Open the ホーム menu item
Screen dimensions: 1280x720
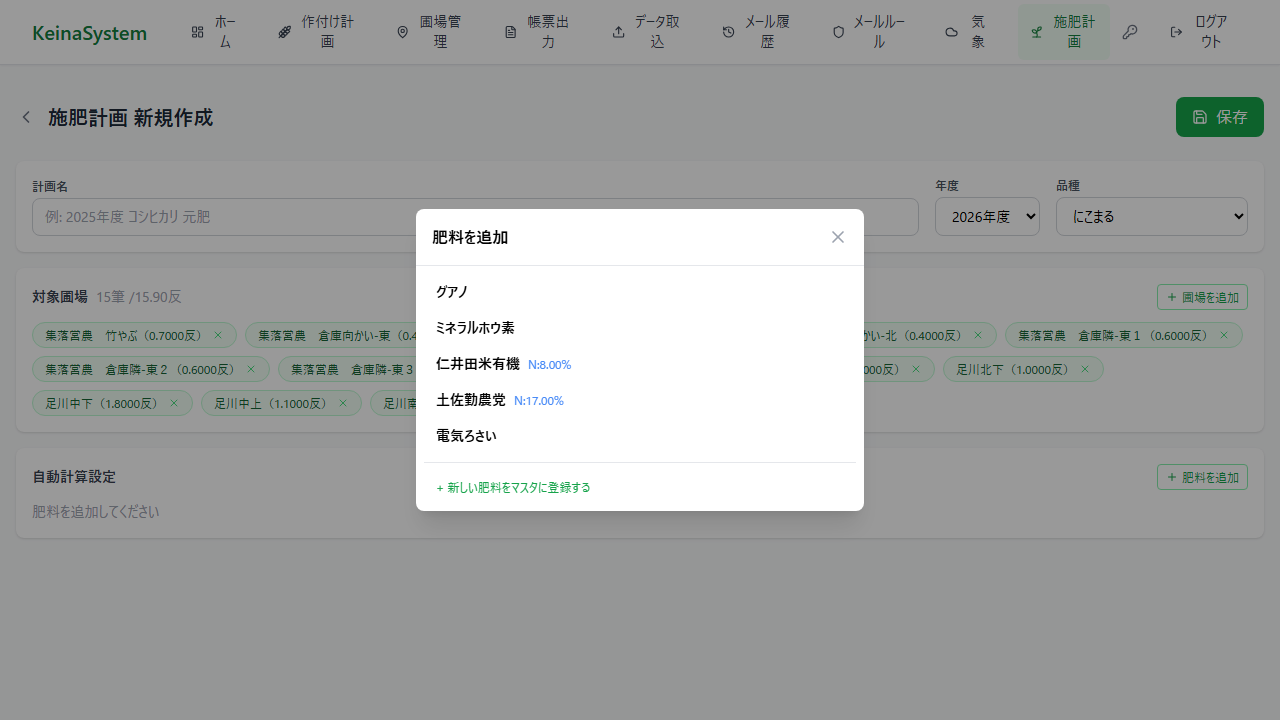coord(213,32)
